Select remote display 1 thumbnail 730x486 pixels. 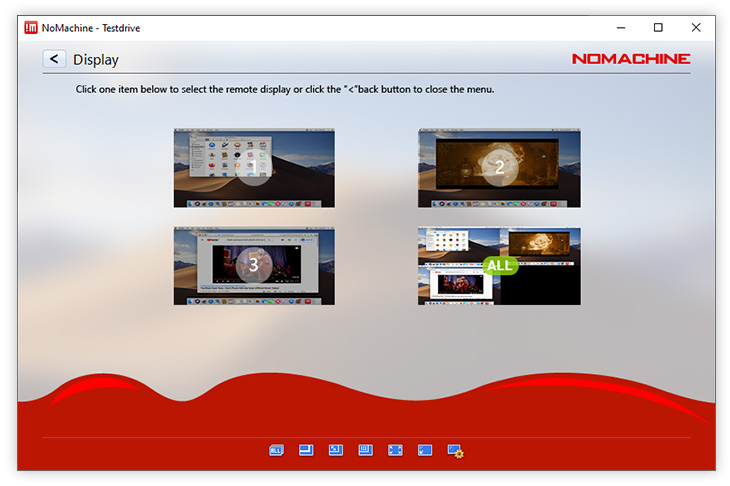(x=254, y=167)
